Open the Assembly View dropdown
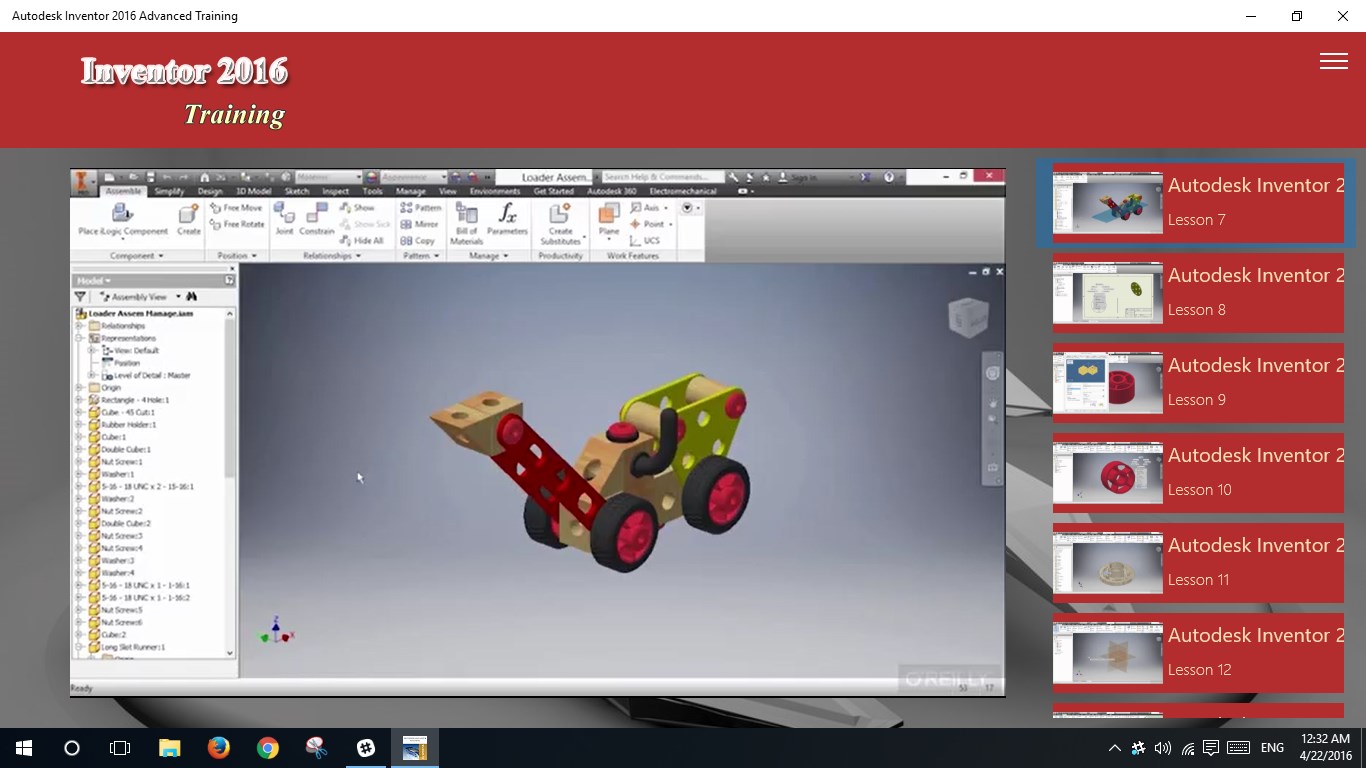1366x768 pixels. pos(178,296)
